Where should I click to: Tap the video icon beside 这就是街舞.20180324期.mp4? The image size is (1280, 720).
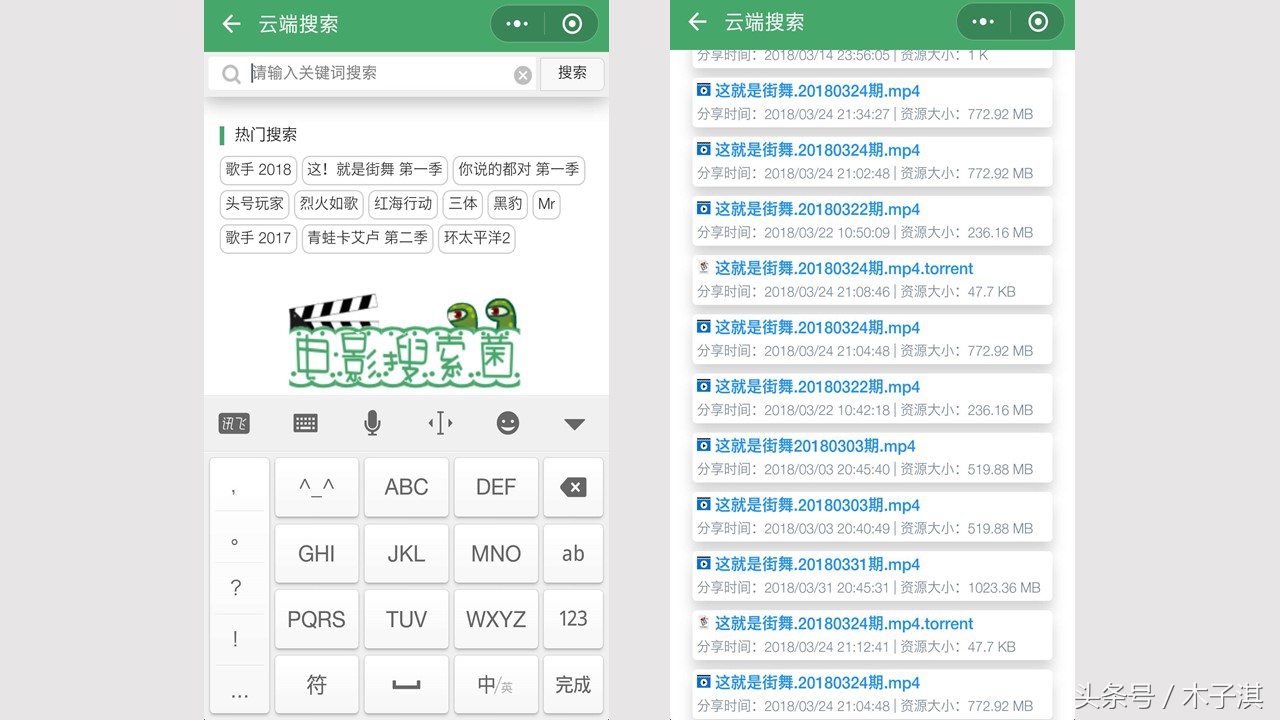(702, 91)
